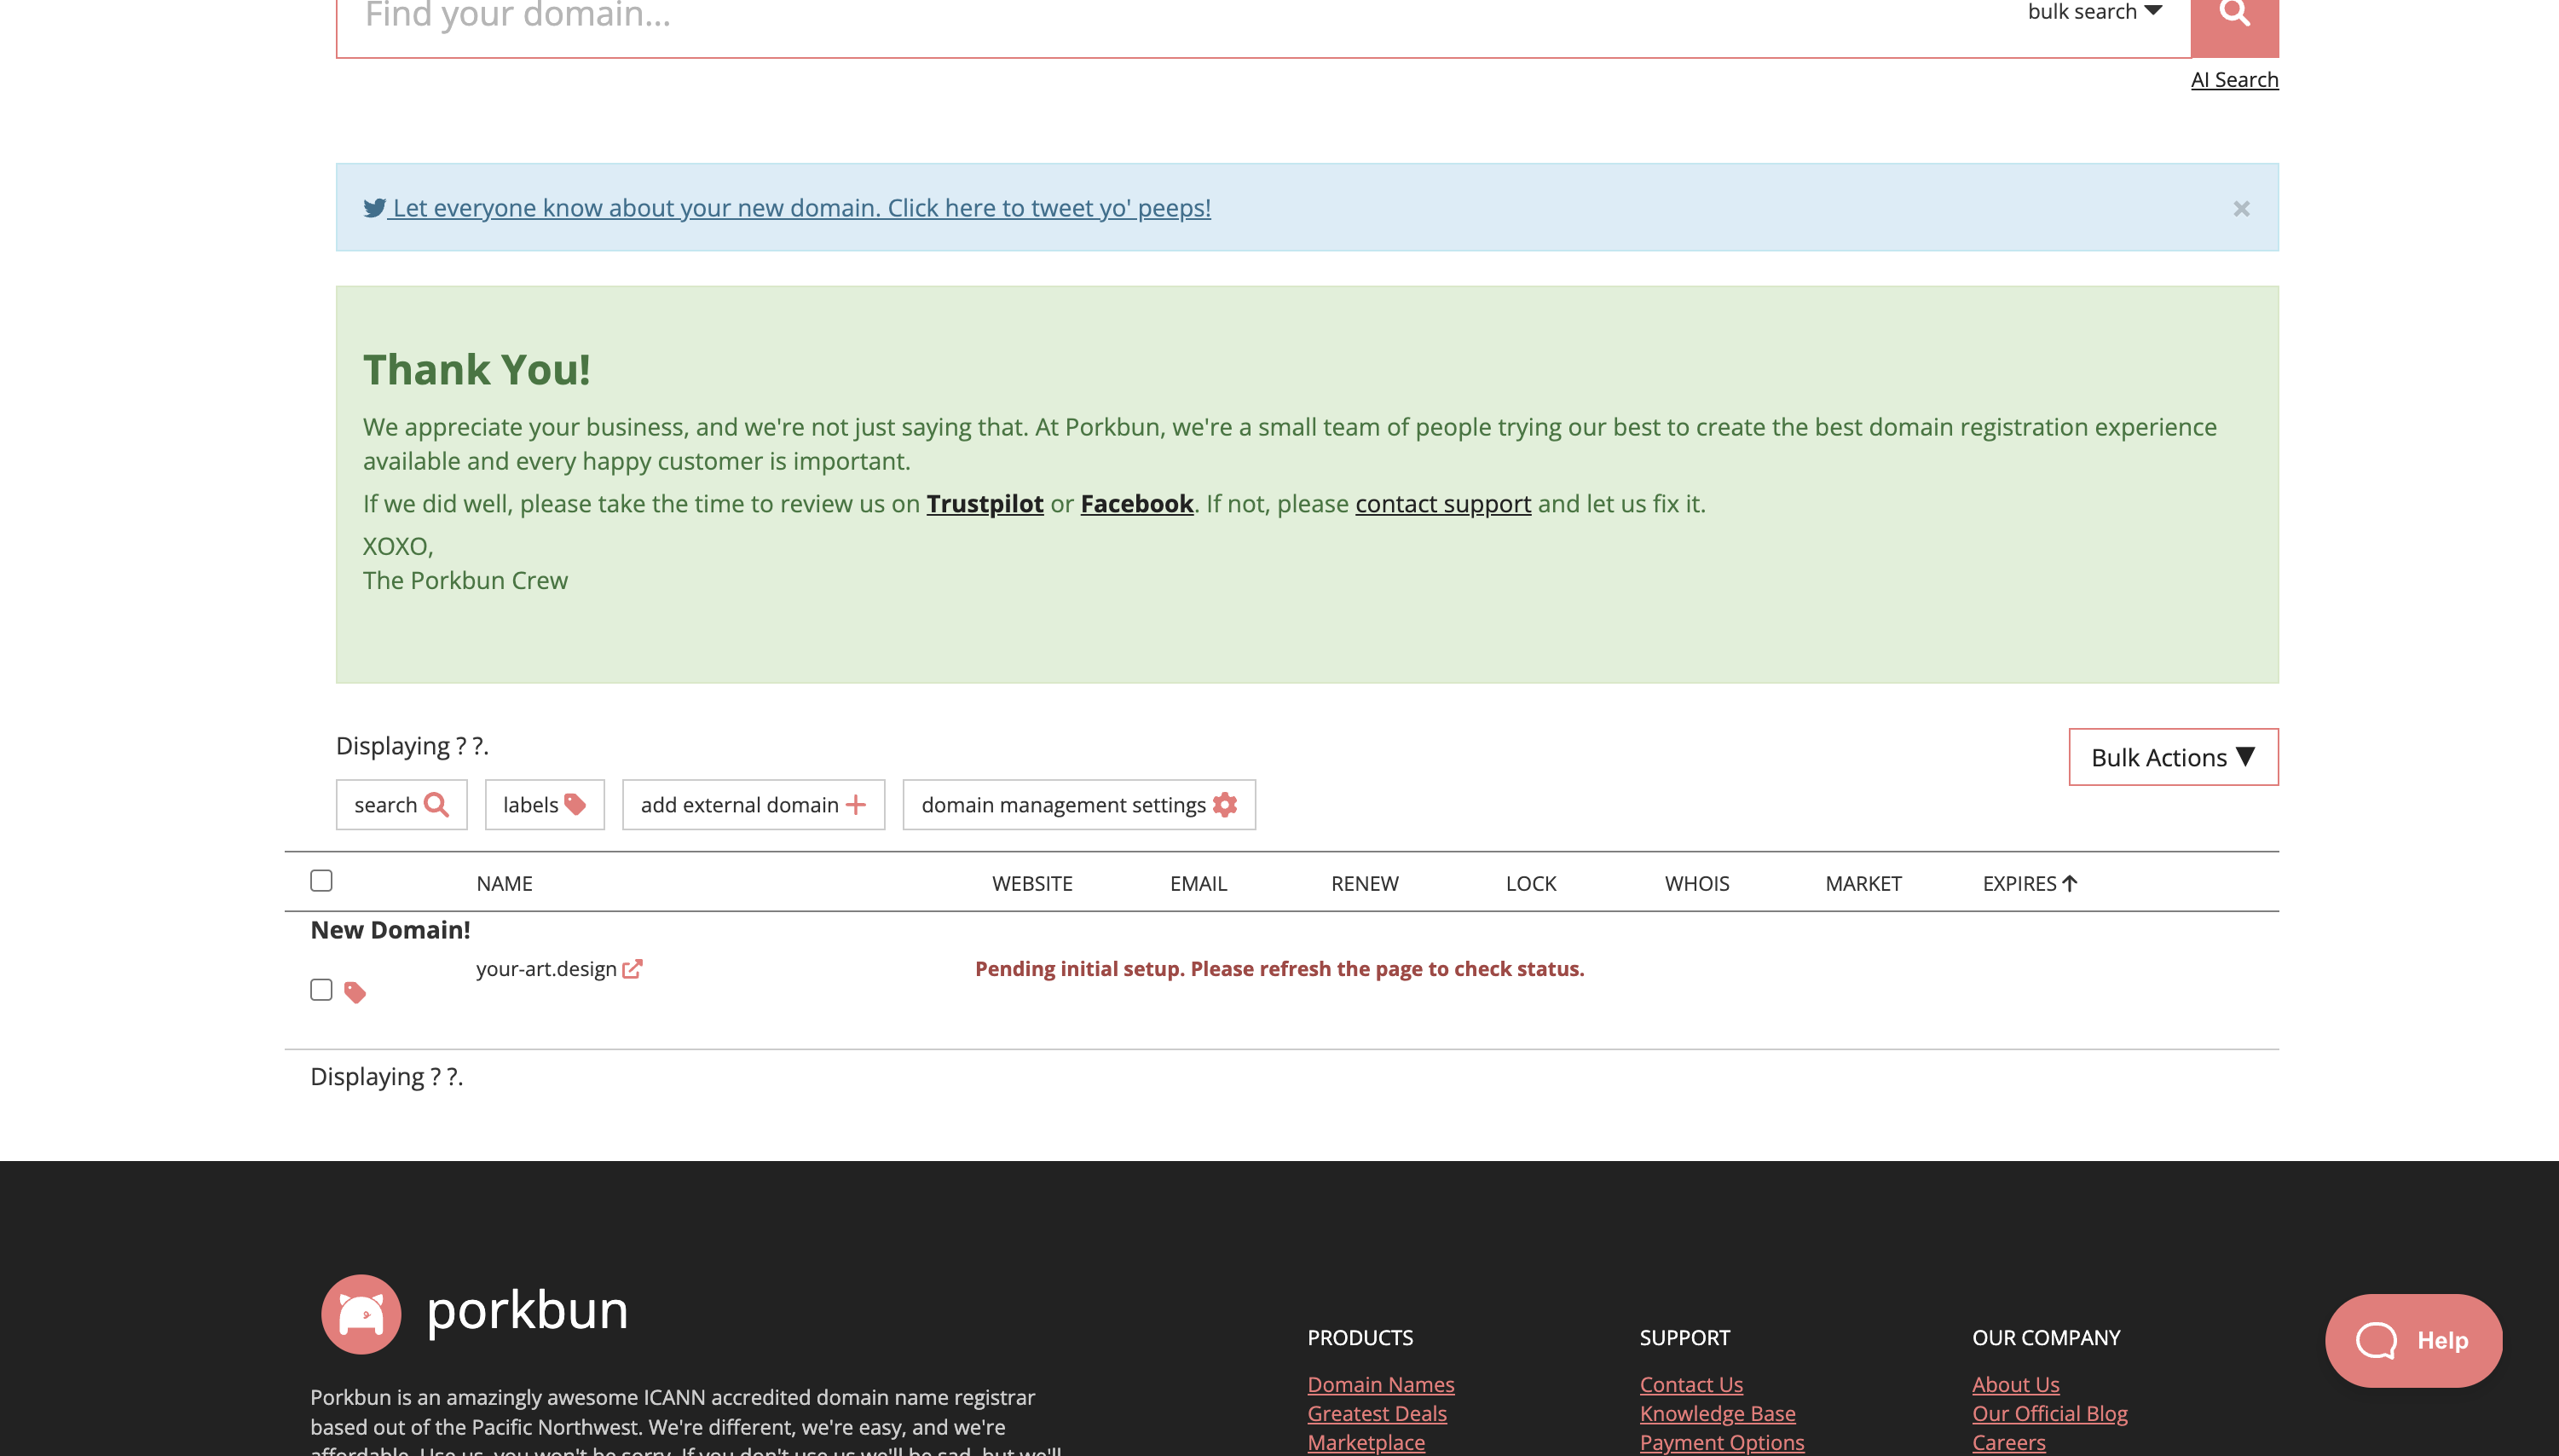Click the Twitter bird icon in banner
2559x1456 pixels.
click(374, 208)
